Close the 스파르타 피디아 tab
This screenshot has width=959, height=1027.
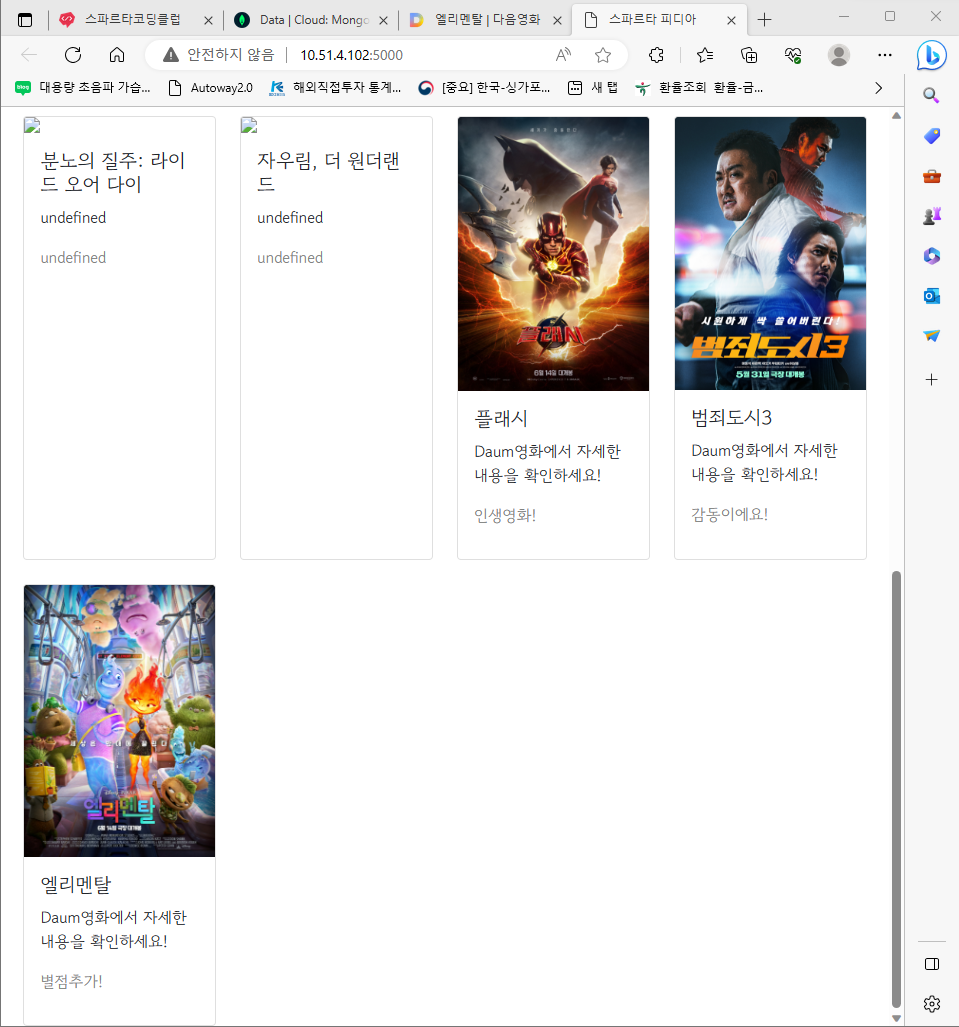coord(731,20)
